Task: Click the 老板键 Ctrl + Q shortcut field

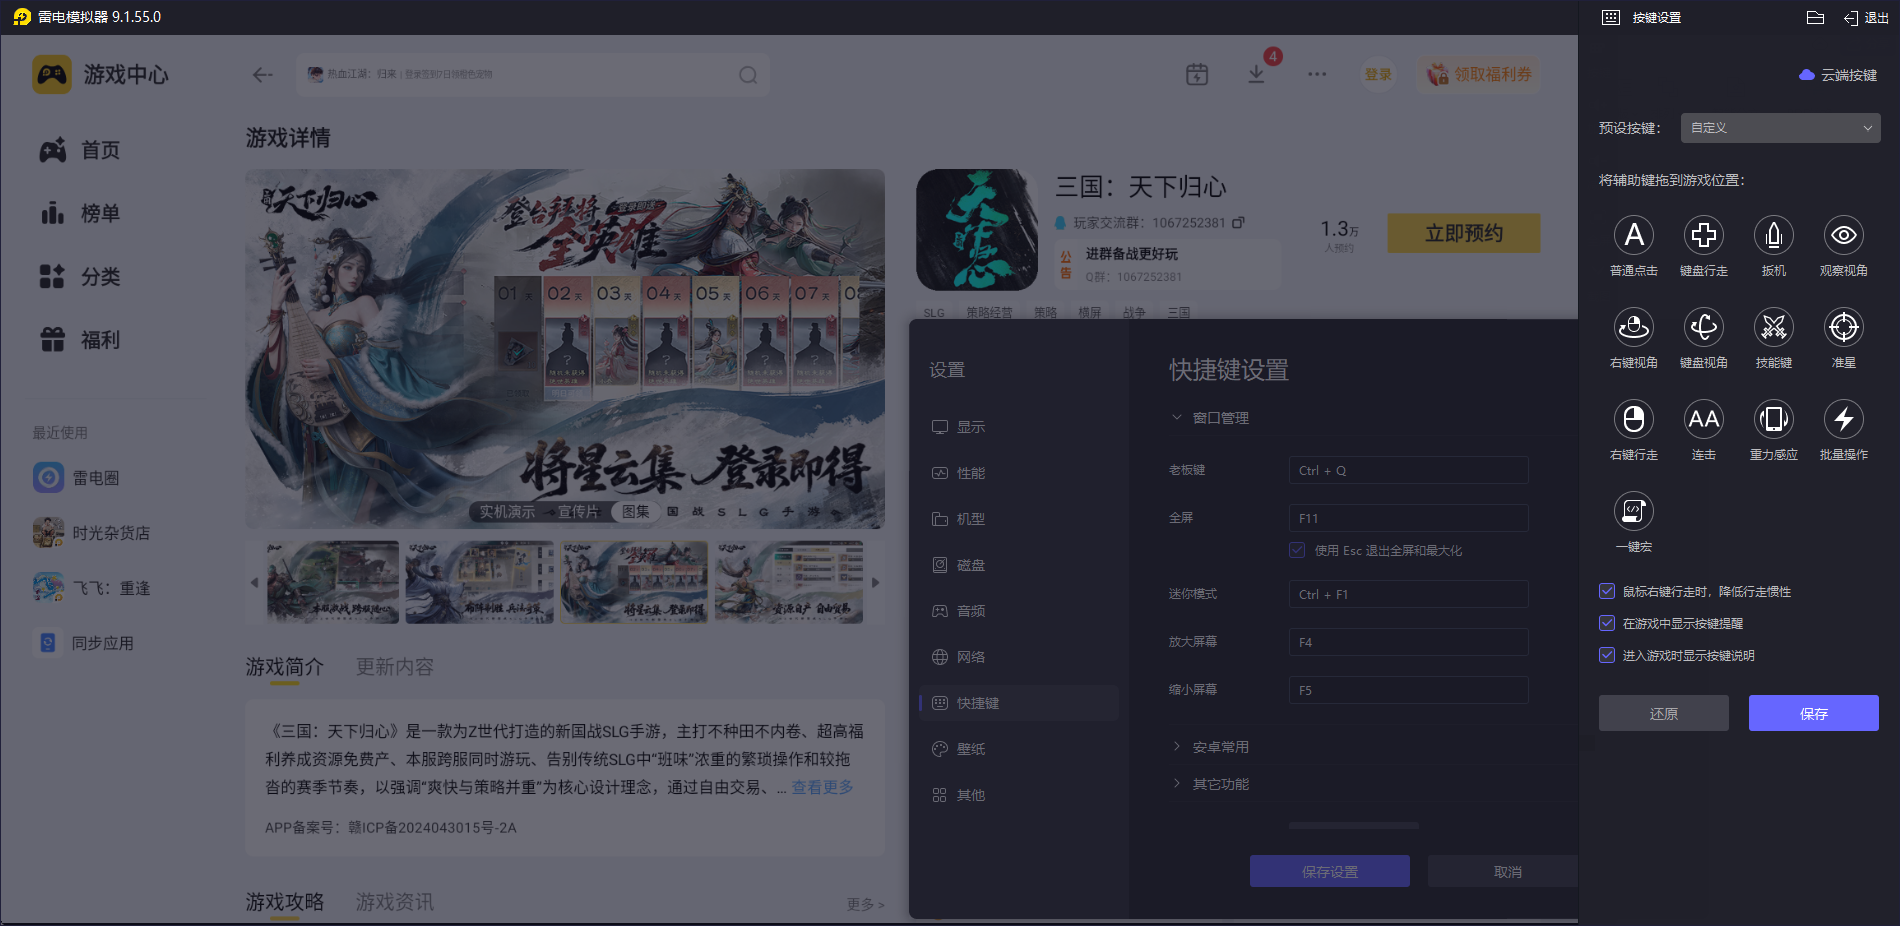Action: pos(1408,471)
